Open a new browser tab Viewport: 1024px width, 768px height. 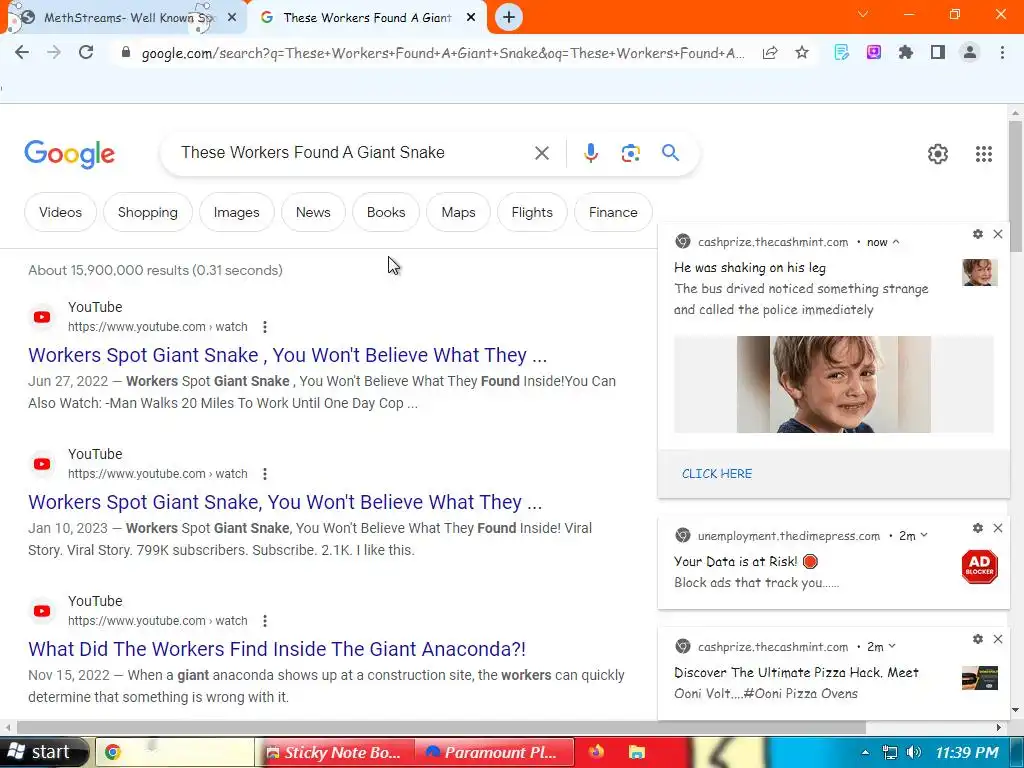pos(509,18)
